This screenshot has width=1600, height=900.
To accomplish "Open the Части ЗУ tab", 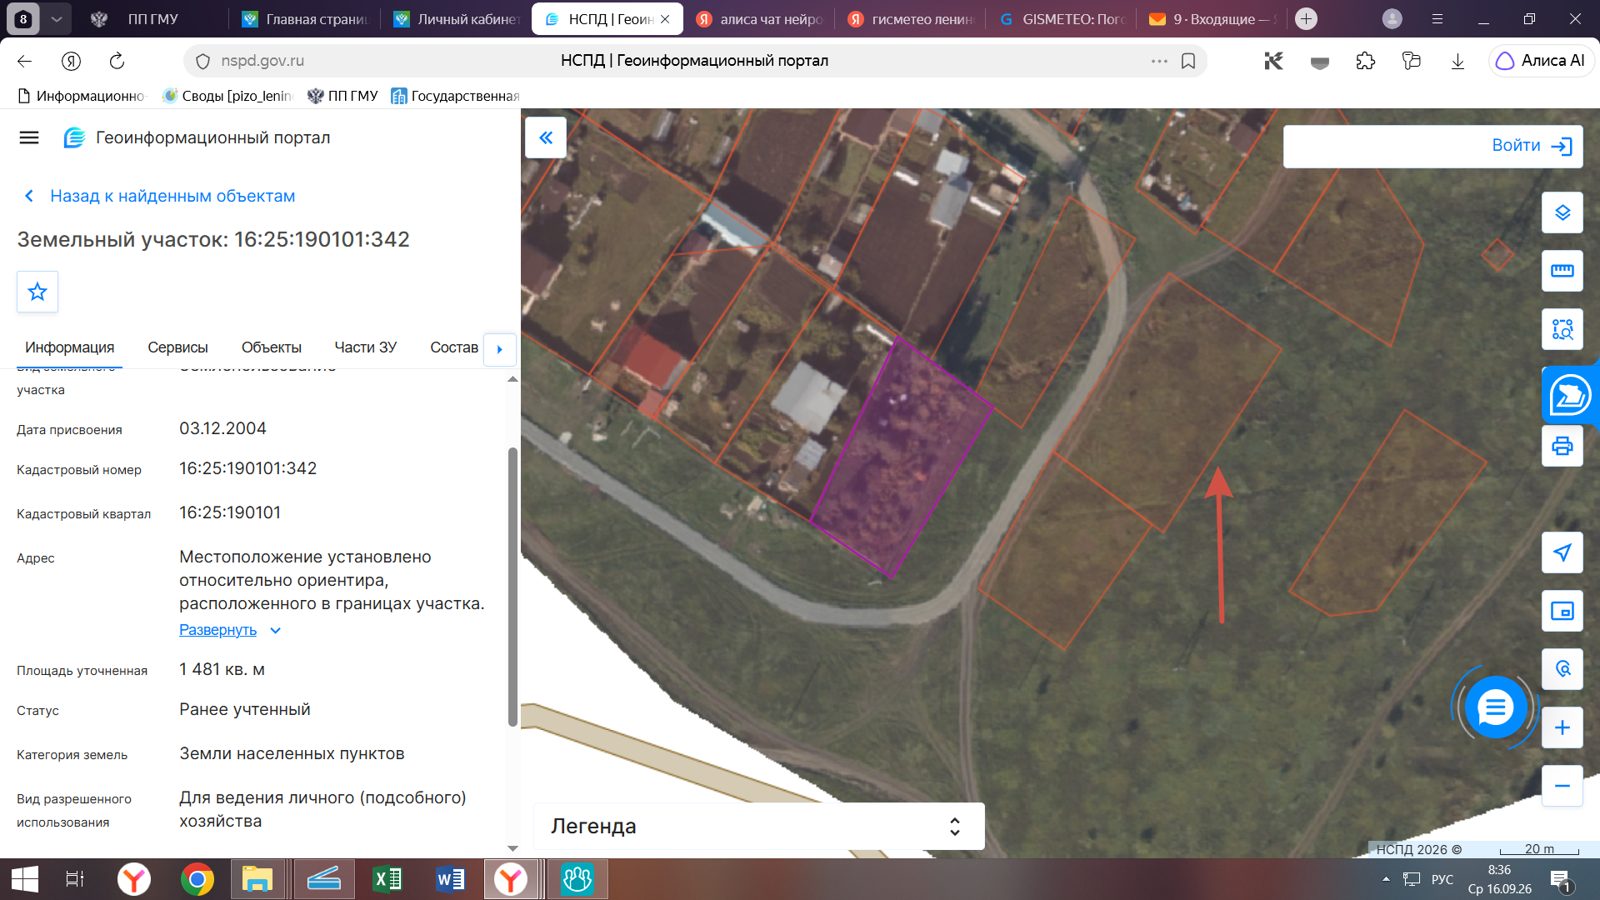I will click(365, 347).
